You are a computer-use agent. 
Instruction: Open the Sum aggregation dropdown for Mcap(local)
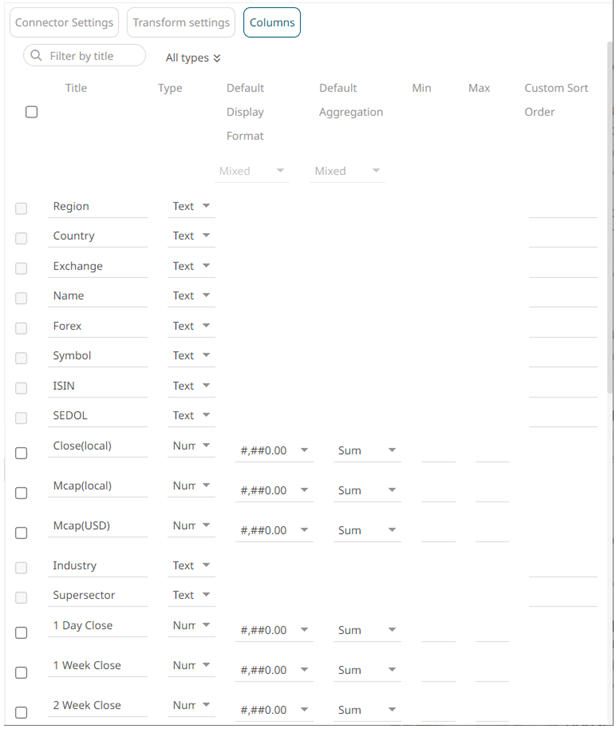(x=392, y=491)
